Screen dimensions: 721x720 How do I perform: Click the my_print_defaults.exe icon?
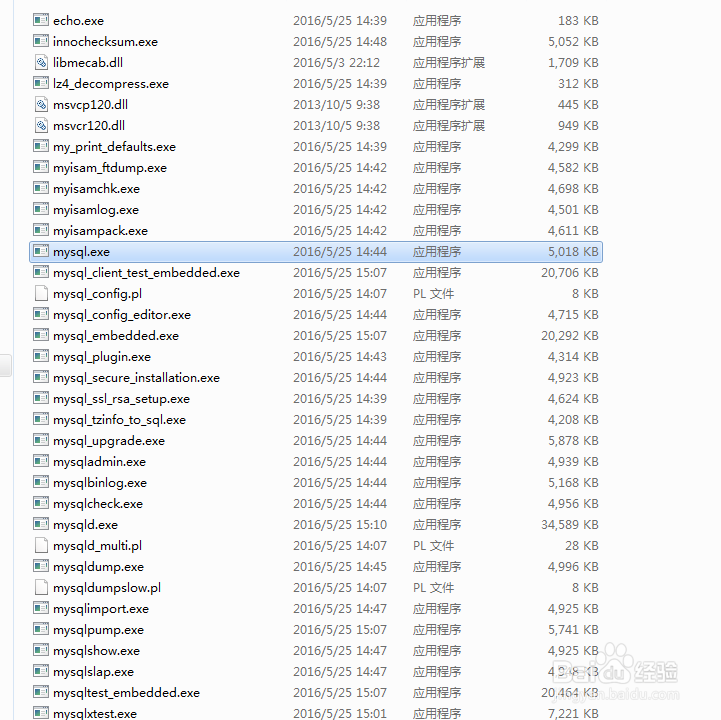[41, 146]
